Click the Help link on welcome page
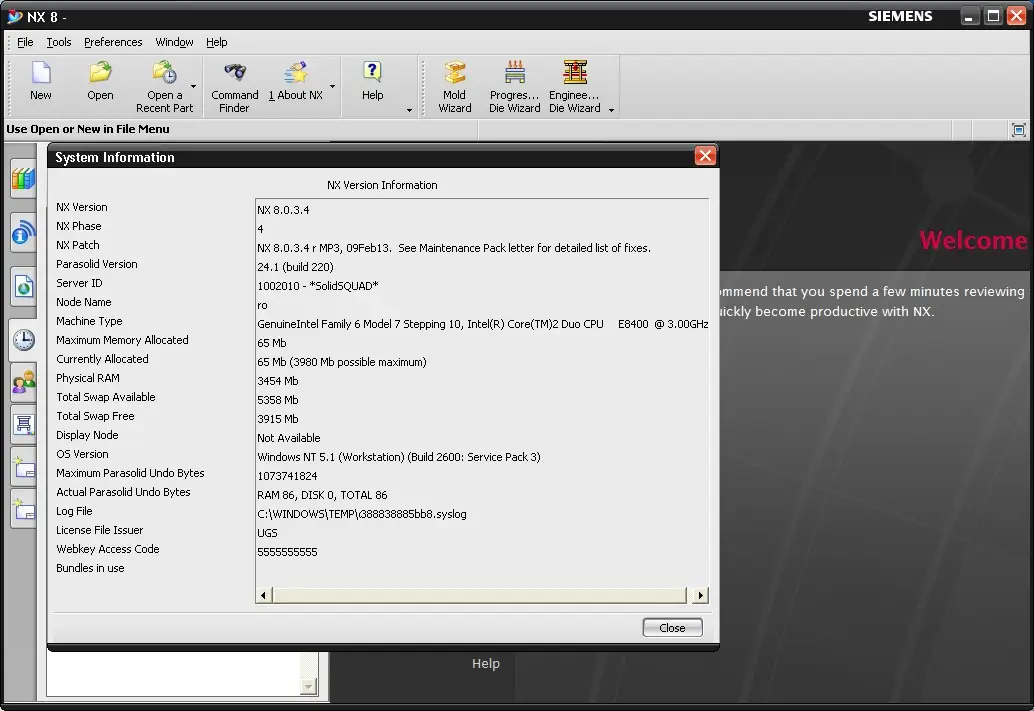 485,664
